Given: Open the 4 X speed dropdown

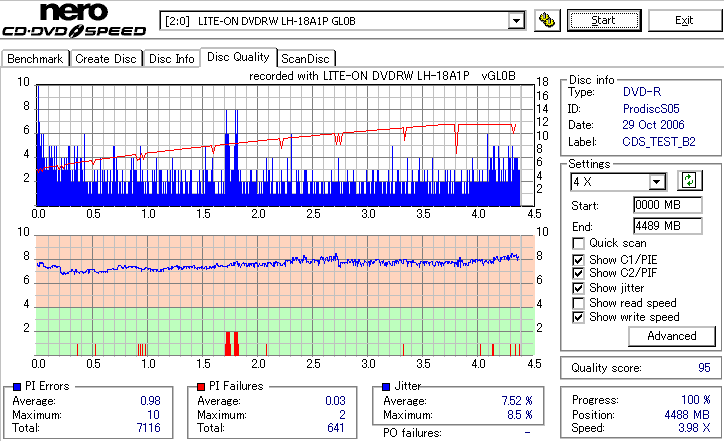Looking at the screenshot, I should [656, 182].
